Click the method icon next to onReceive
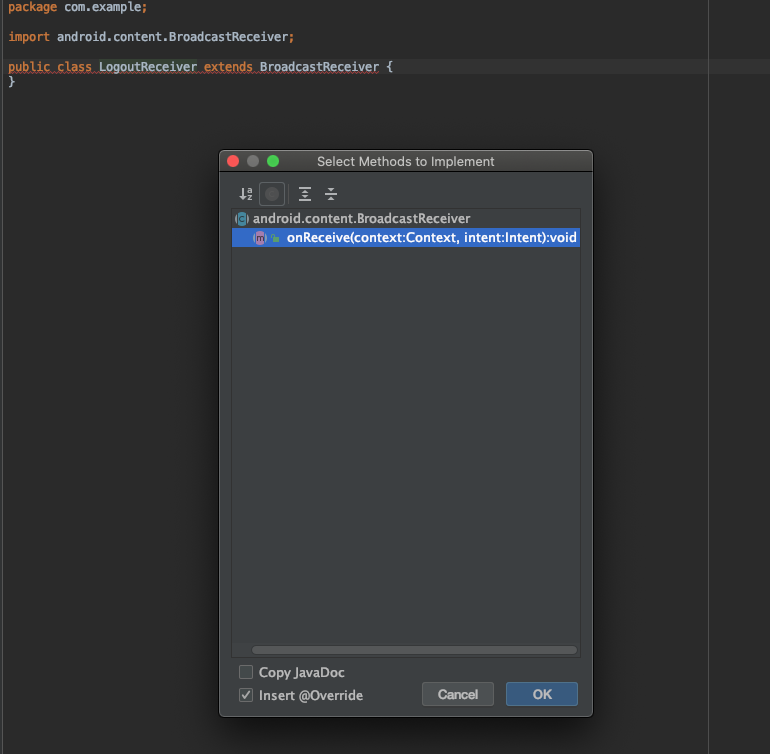Image resolution: width=770 pixels, height=754 pixels. (260, 238)
